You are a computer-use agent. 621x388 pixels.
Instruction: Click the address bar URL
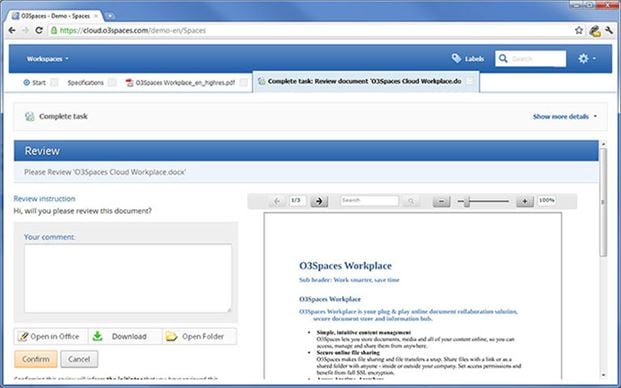[133, 30]
